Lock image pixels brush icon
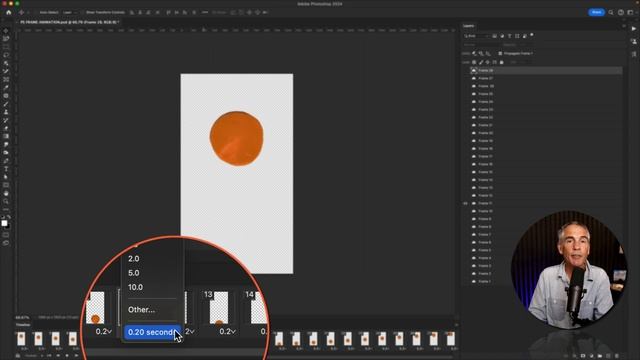The image size is (640, 360). [481, 62]
